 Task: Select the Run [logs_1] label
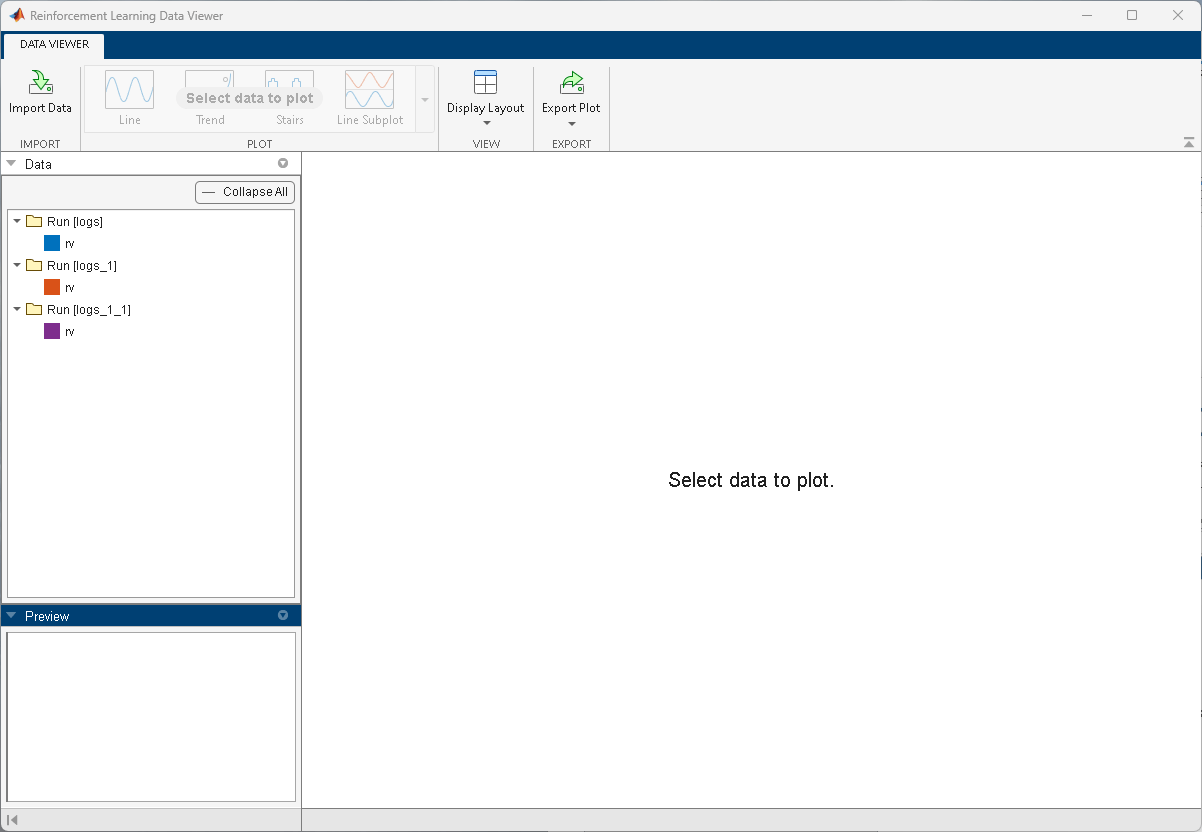click(x=82, y=266)
